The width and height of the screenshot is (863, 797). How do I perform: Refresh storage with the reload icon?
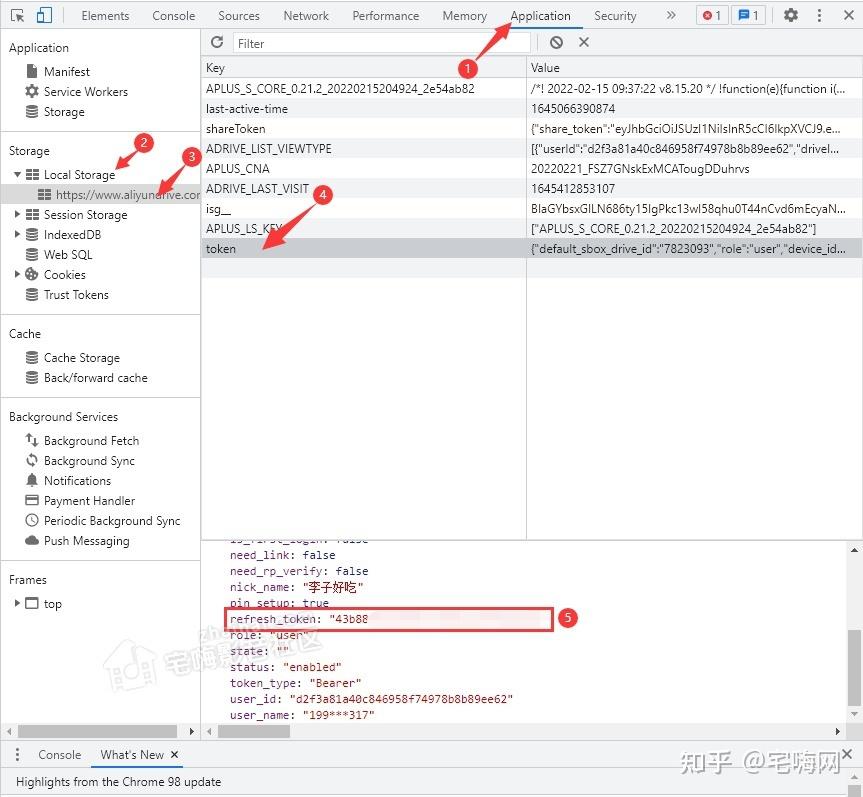coord(217,42)
